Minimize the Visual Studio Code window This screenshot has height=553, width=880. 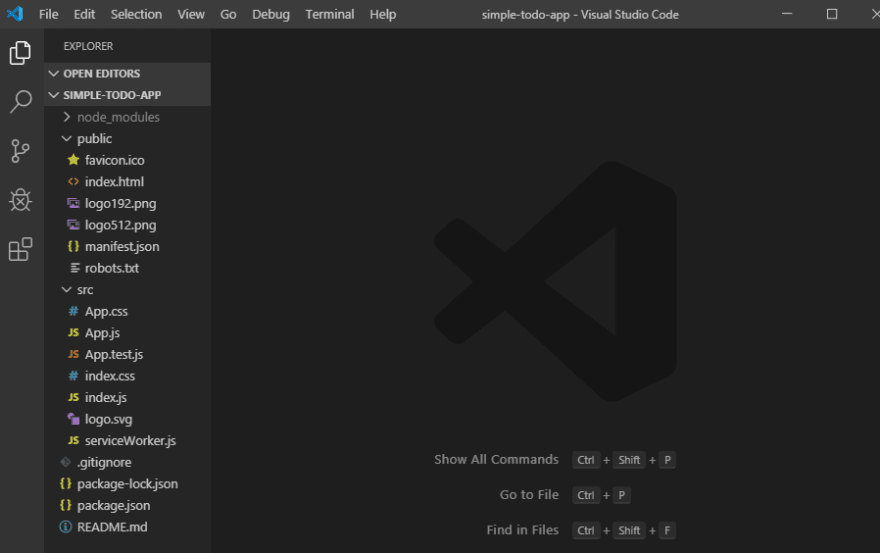click(787, 13)
